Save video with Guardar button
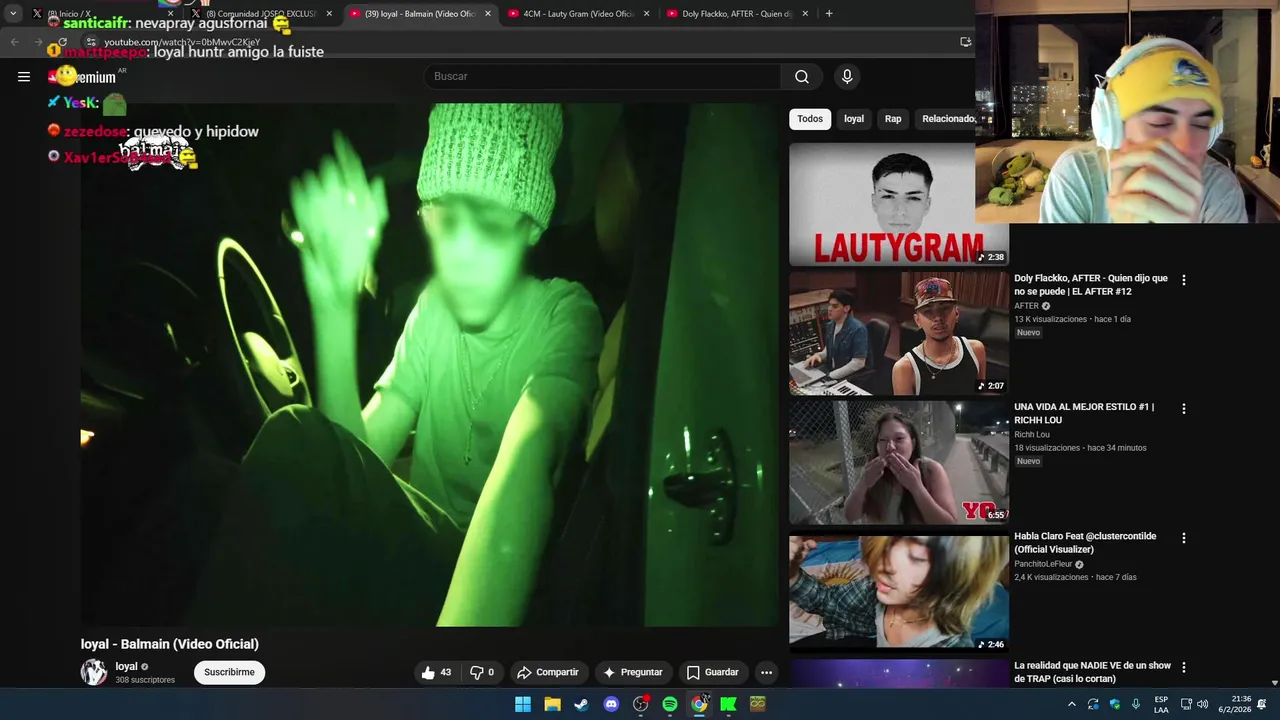 tap(712, 672)
